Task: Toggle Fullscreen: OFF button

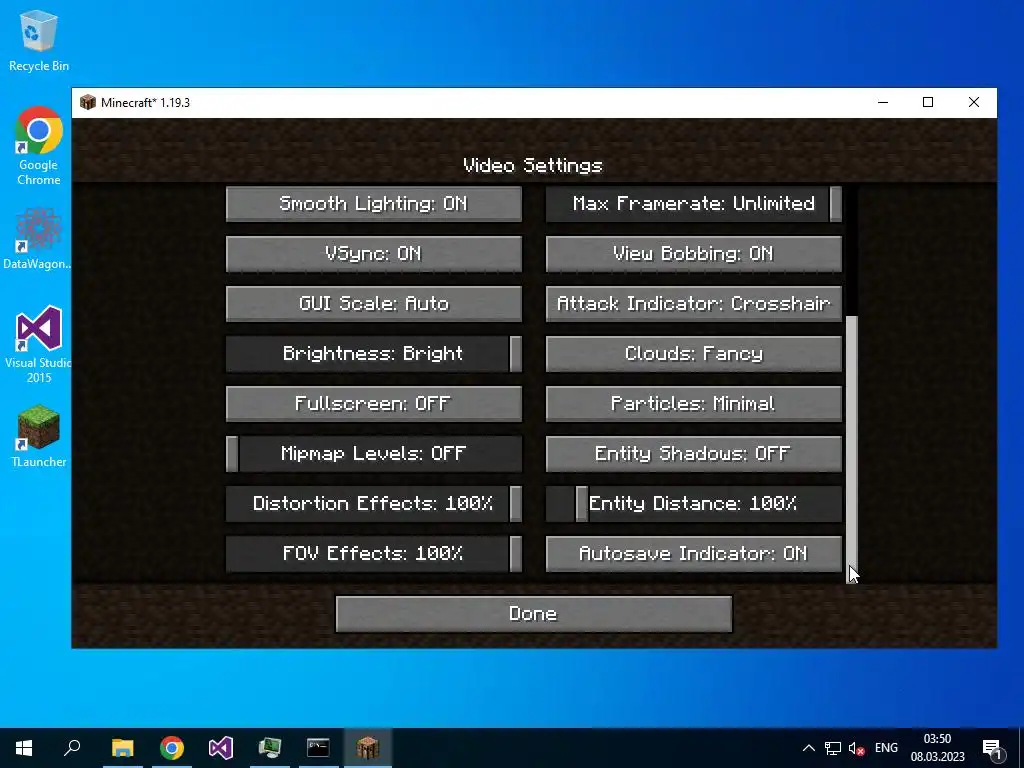Action: tap(374, 404)
